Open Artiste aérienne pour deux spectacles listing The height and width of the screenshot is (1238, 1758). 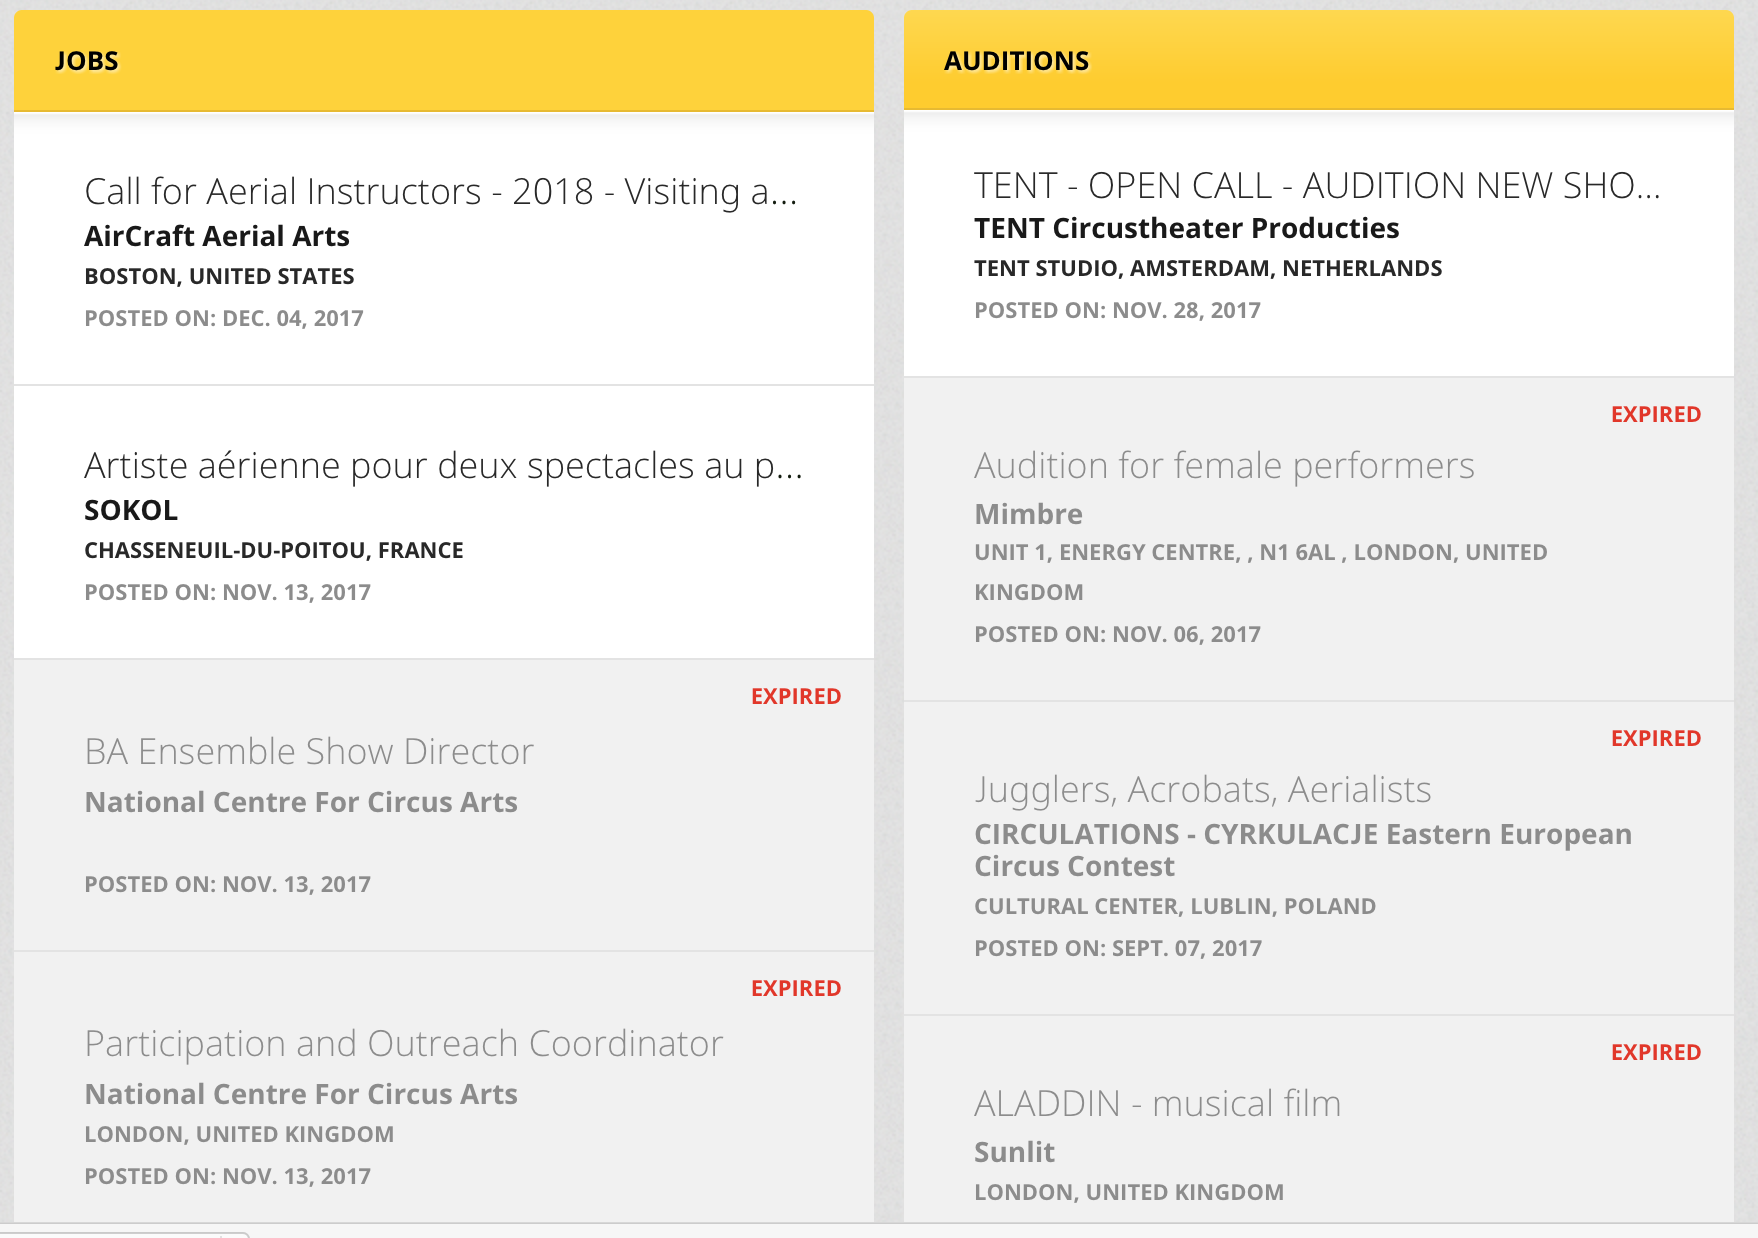coord(444,466)
